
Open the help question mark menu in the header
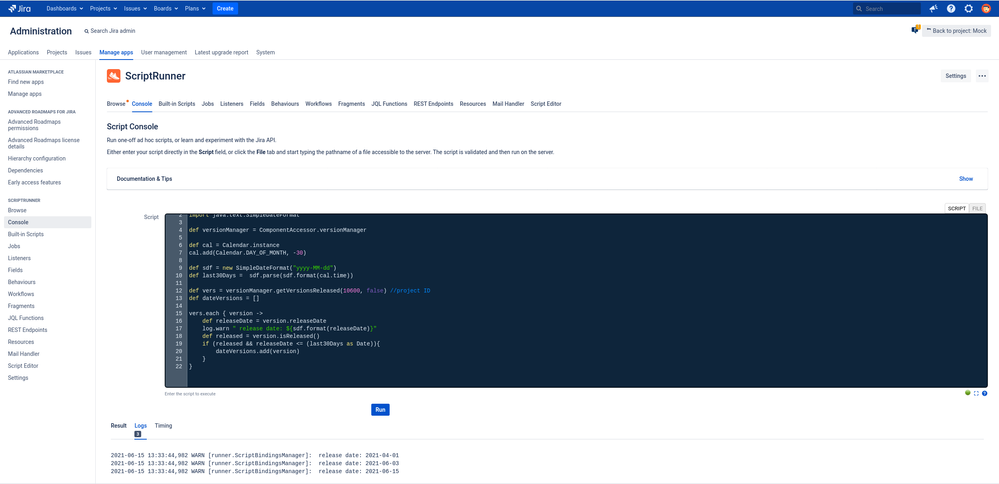(951, 9)
